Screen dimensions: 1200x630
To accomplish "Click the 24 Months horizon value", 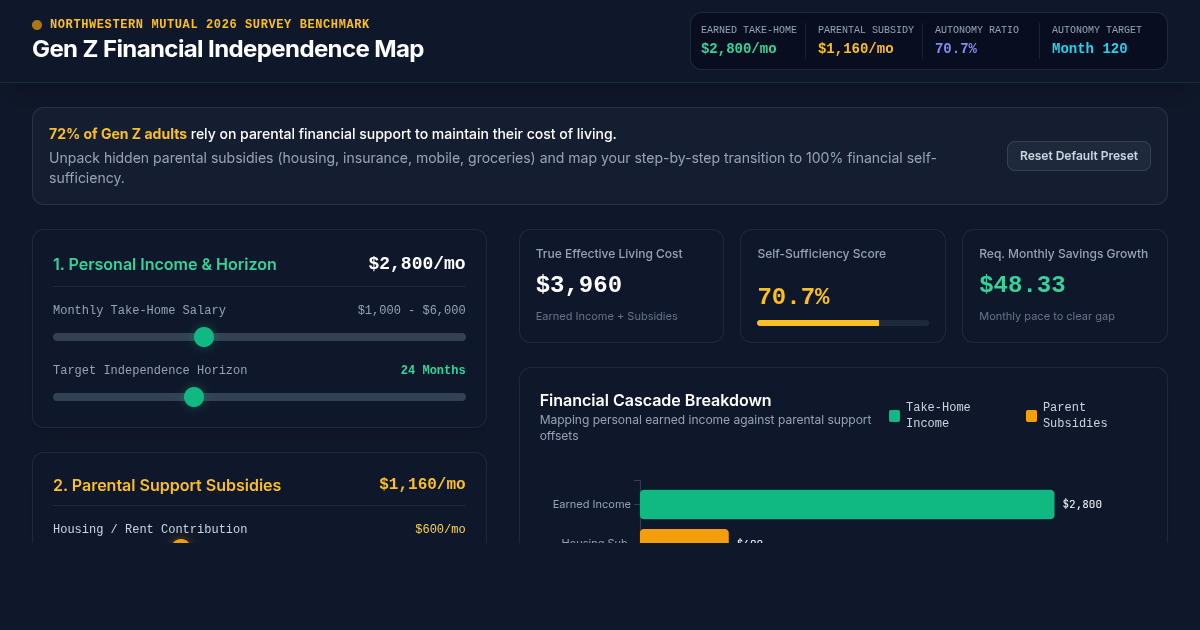I will (x=433, y=371).
